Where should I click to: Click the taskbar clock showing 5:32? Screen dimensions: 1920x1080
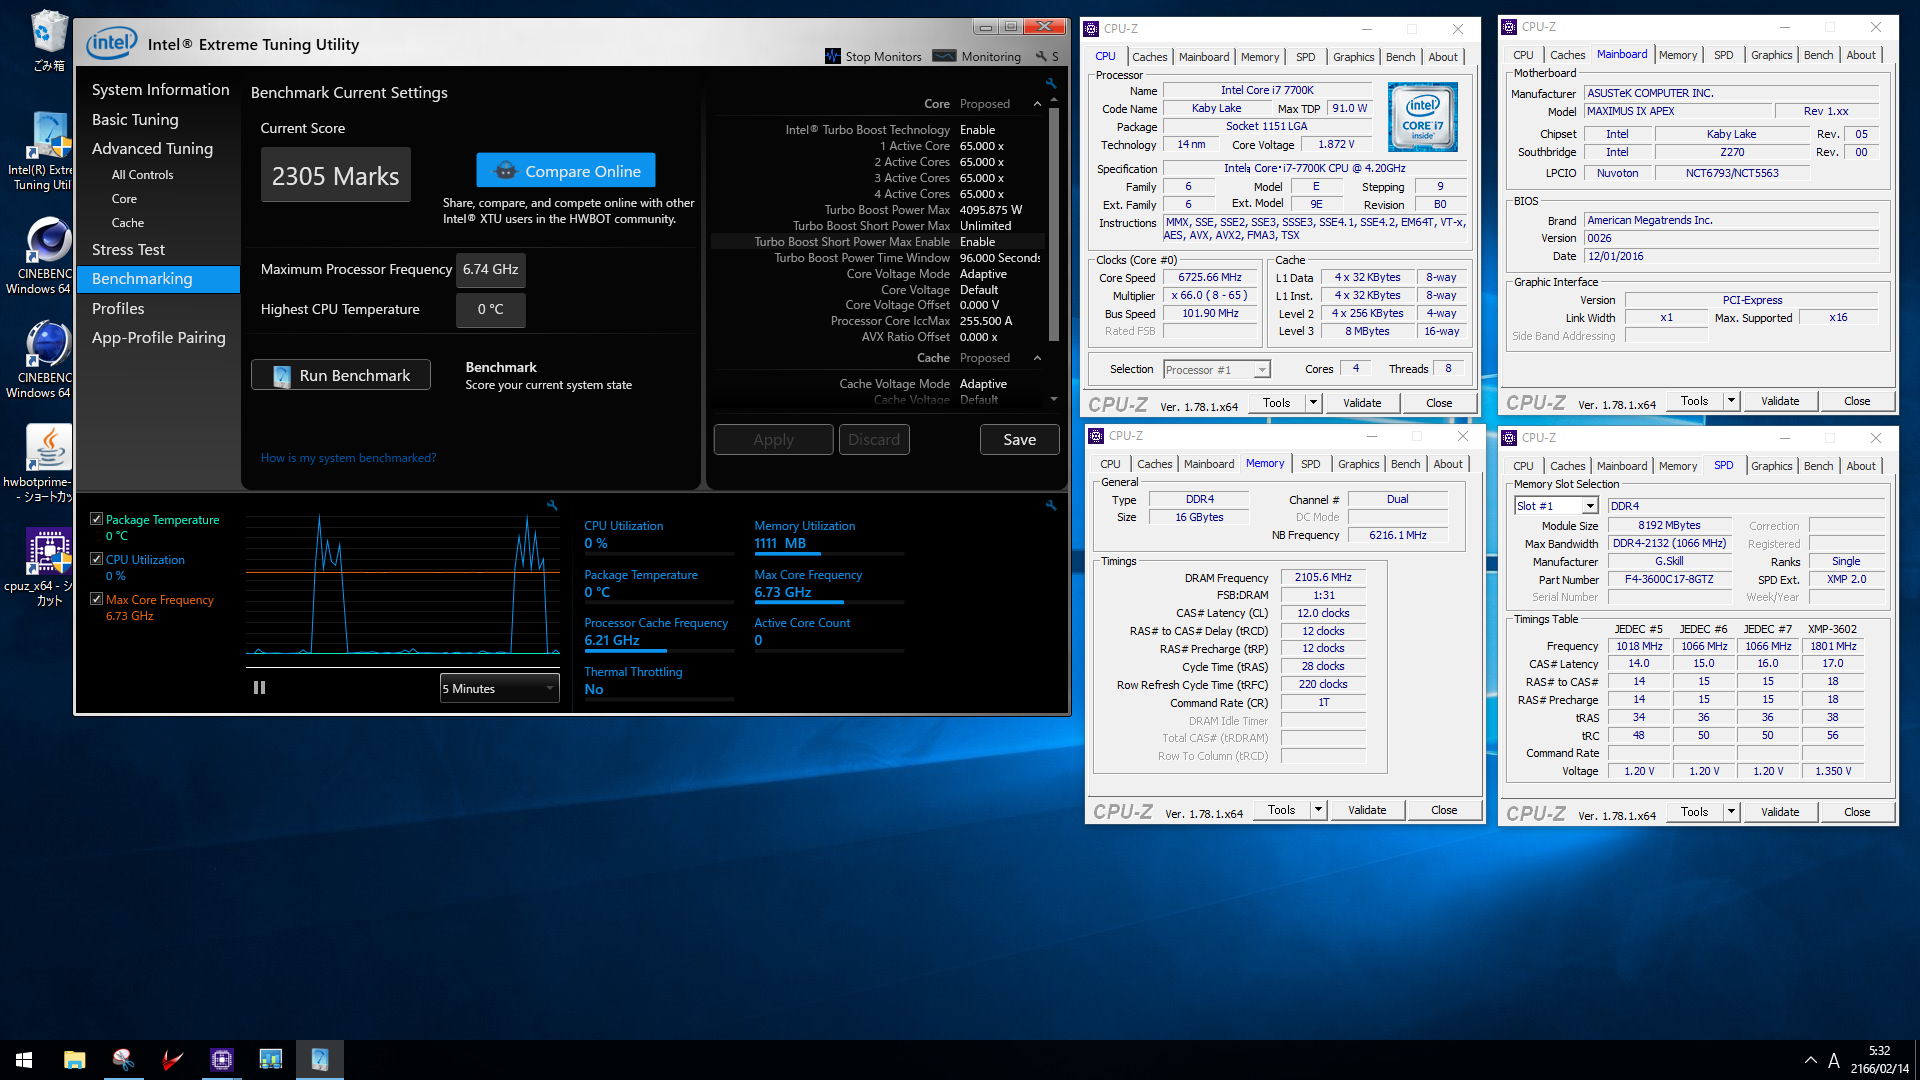click(1879, 1052)
